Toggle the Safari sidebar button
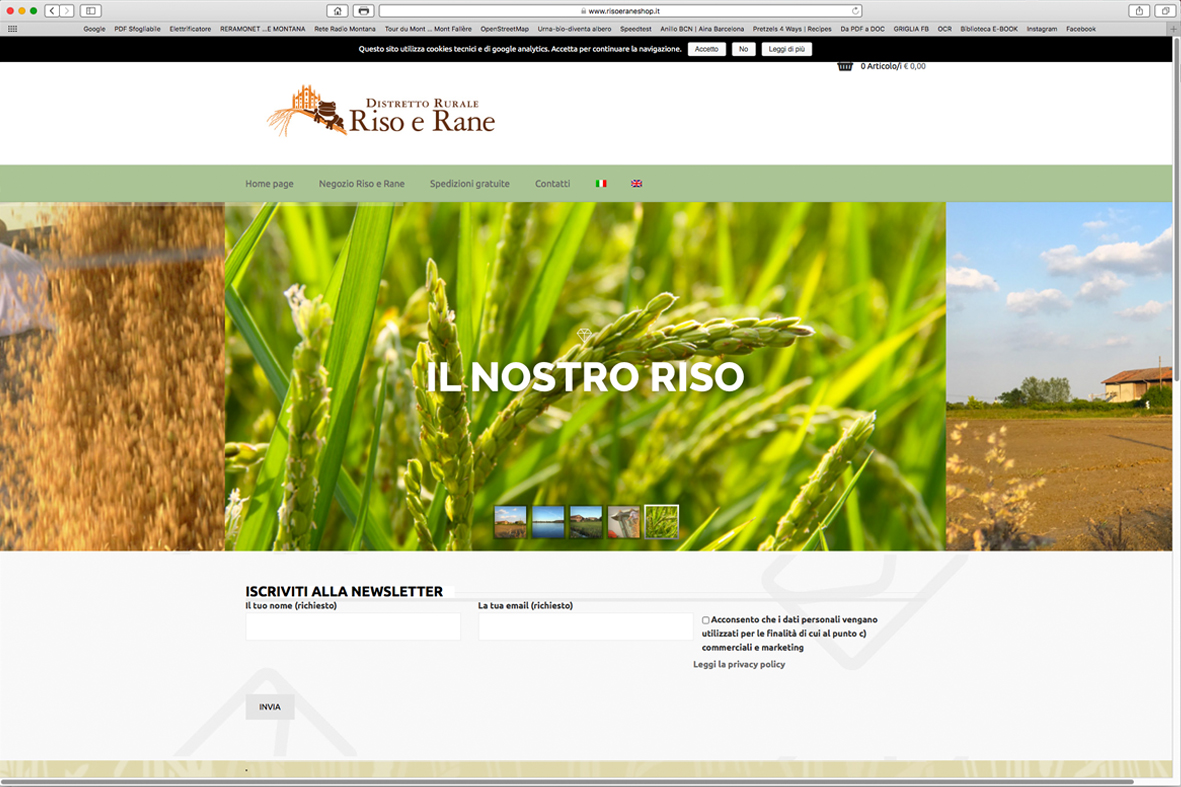 pos(90,11)
